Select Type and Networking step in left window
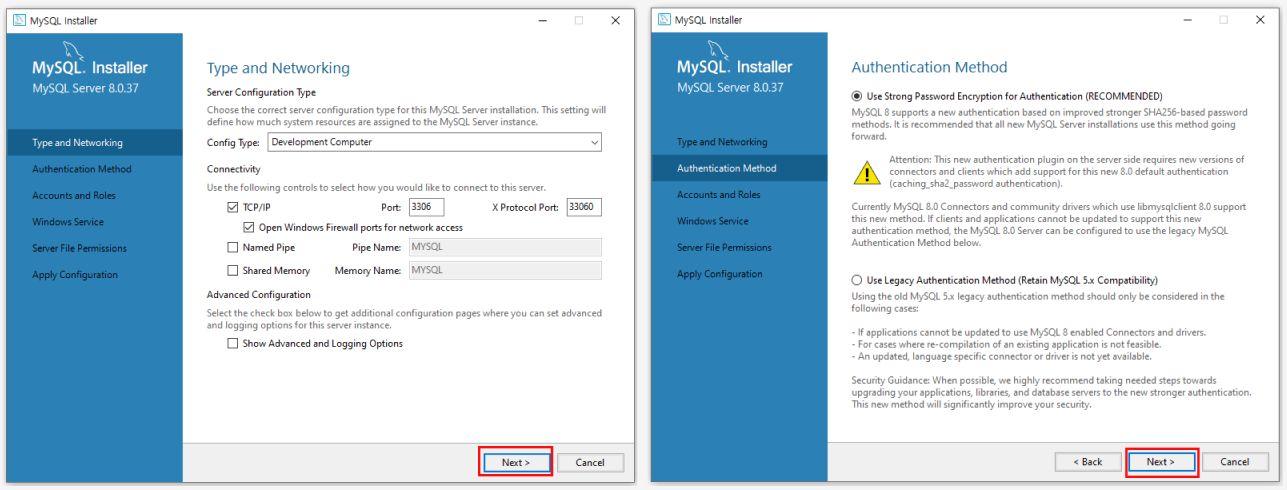This screenshot has width=1287, height=490. coord(95,143)
